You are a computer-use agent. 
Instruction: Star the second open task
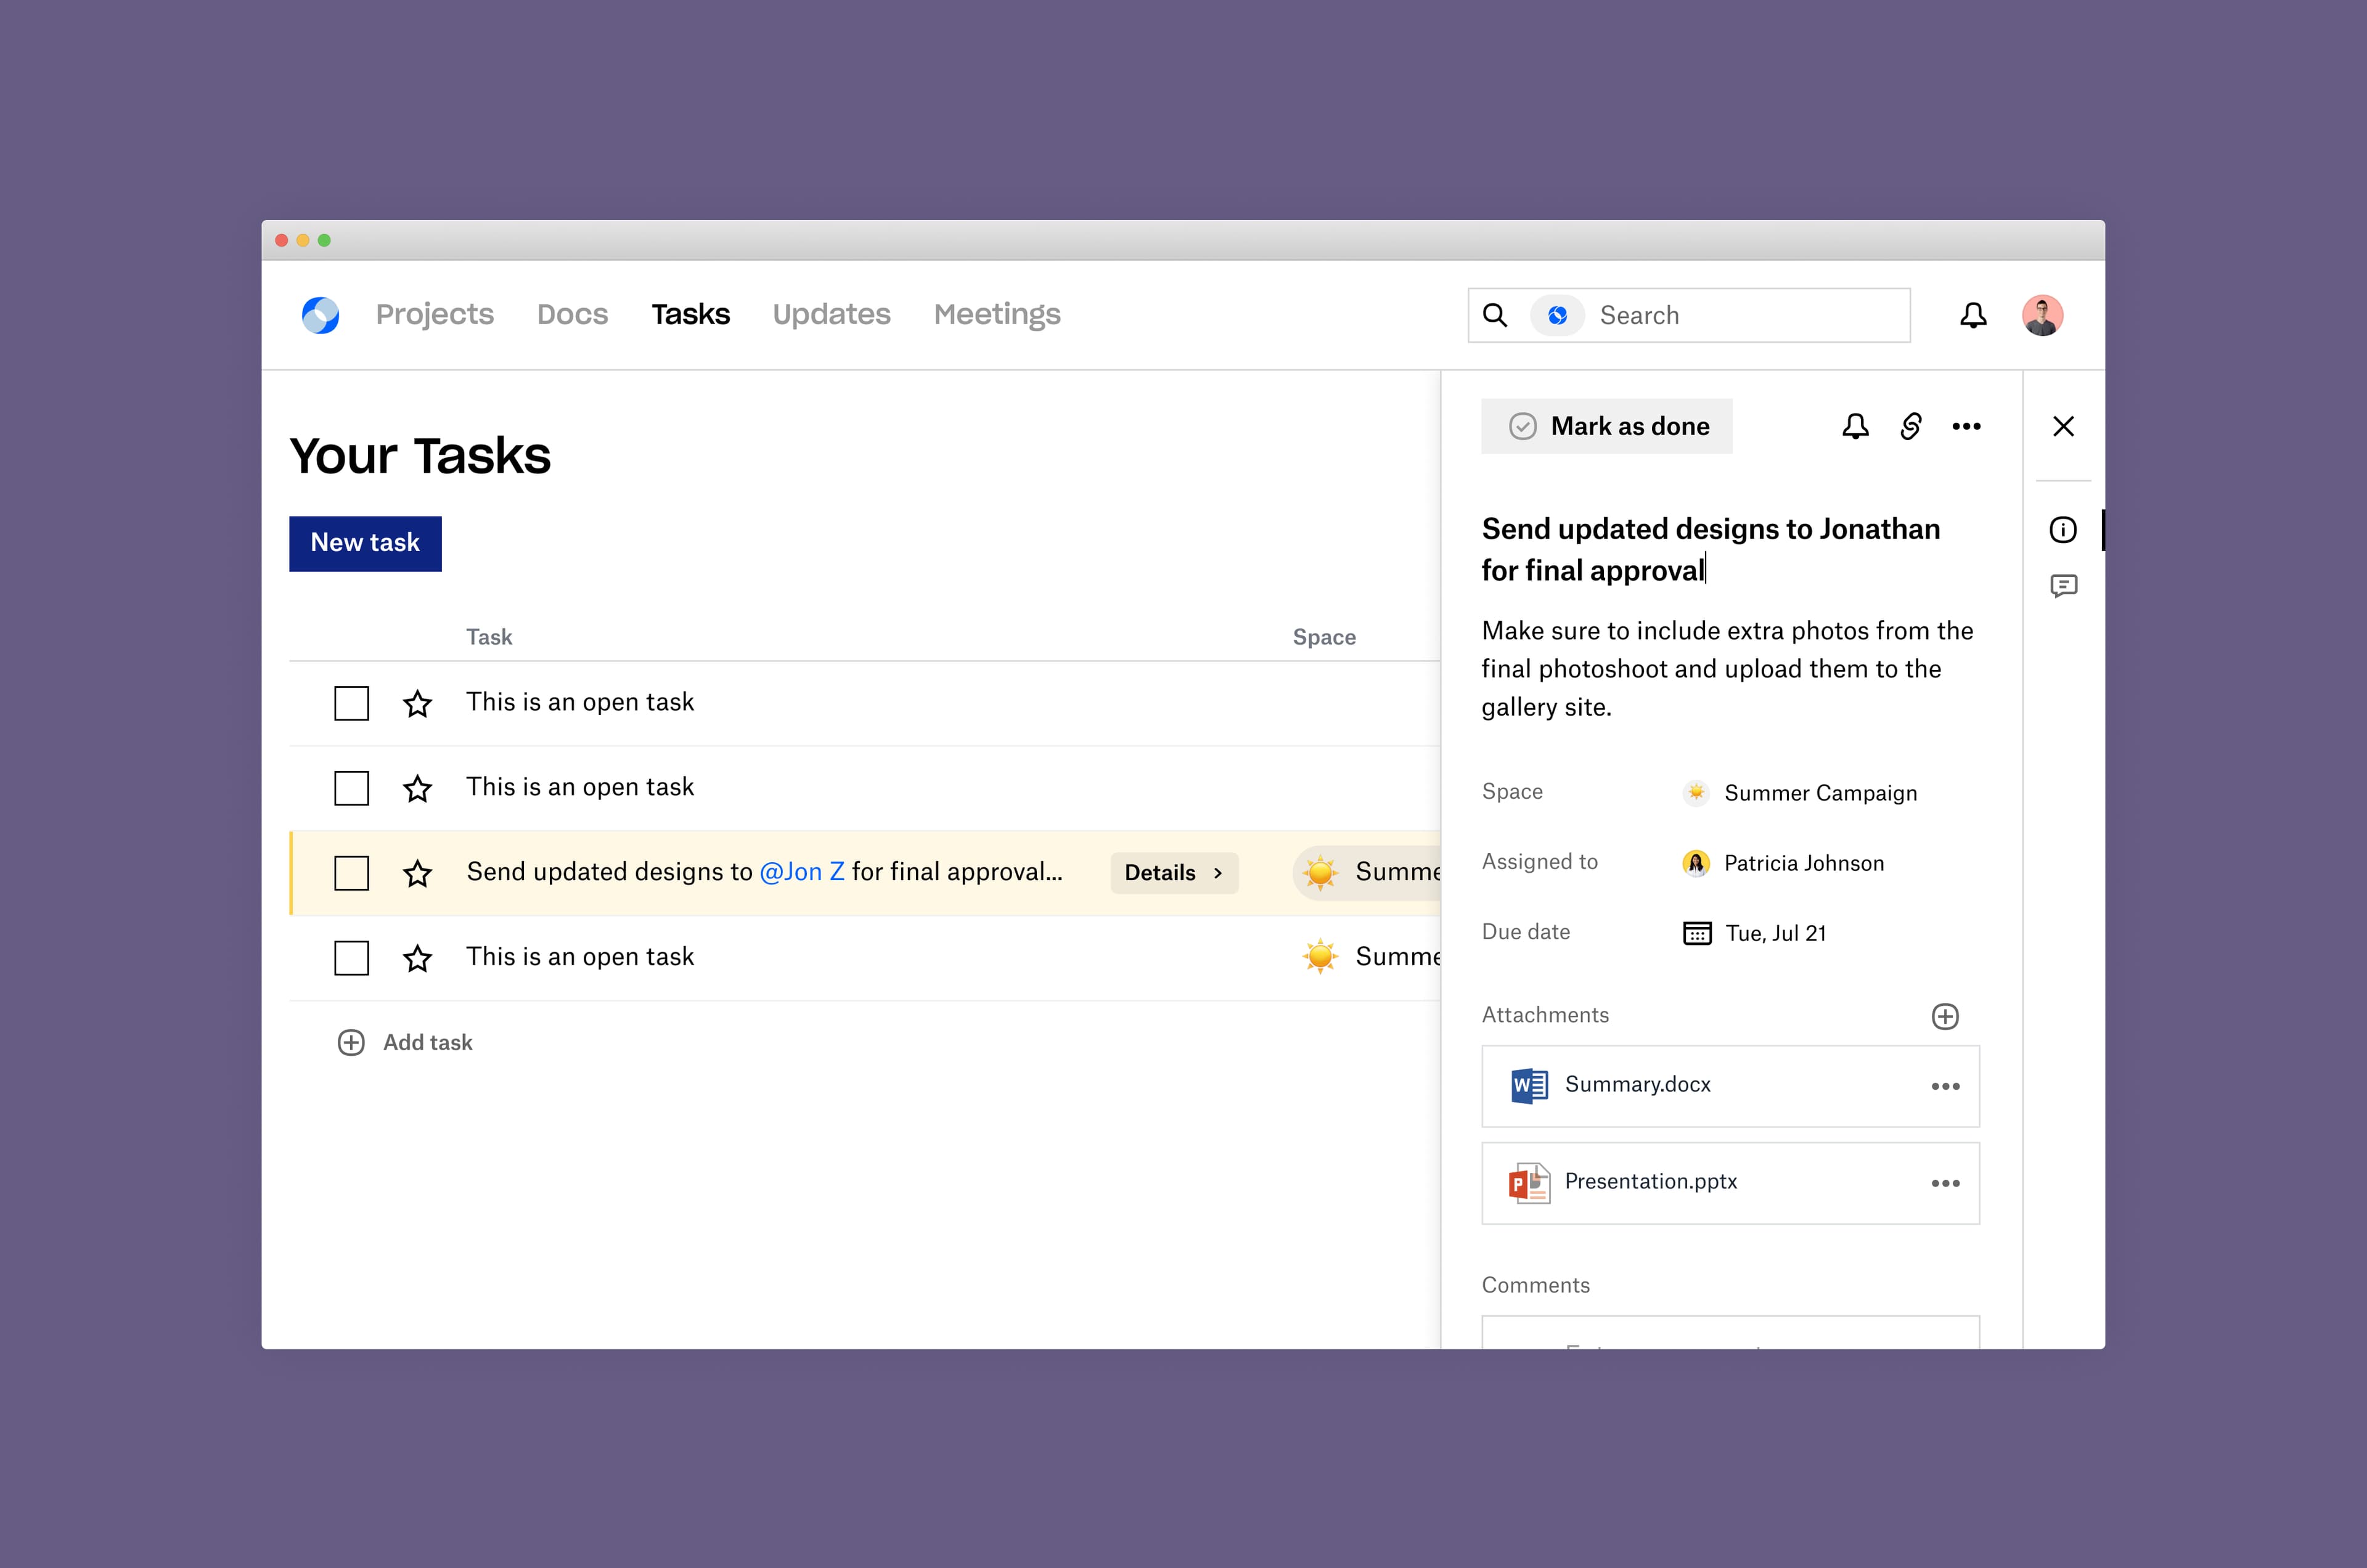point(417,788)
